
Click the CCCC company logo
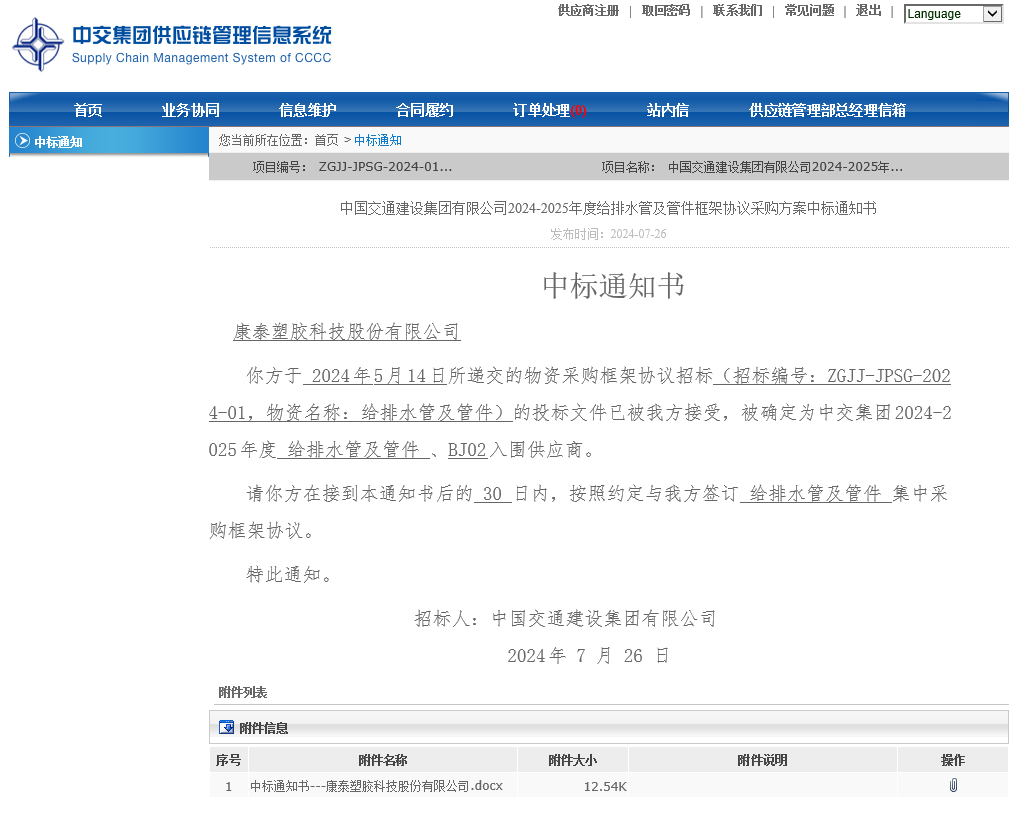click(38, 45)
